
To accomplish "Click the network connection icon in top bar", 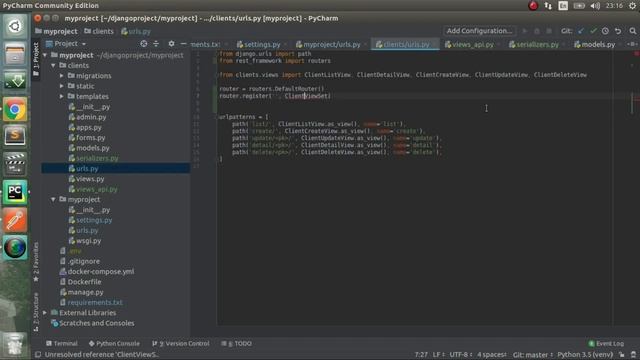I will point(548,6).
